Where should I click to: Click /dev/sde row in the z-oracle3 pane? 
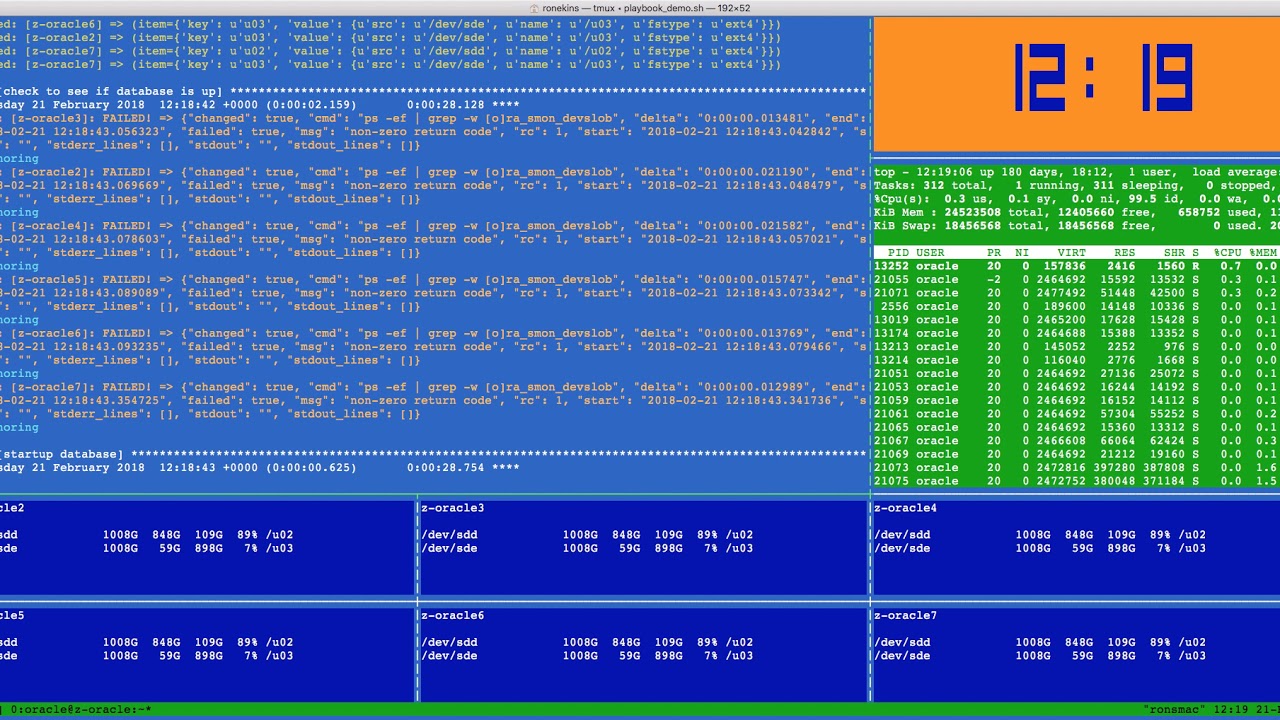click(587, 548)
